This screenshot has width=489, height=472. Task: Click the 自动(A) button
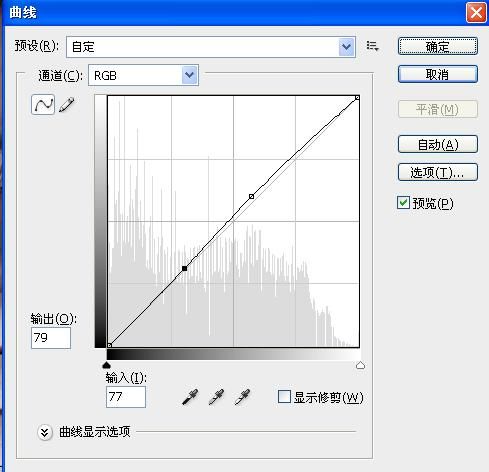[438, 144]
